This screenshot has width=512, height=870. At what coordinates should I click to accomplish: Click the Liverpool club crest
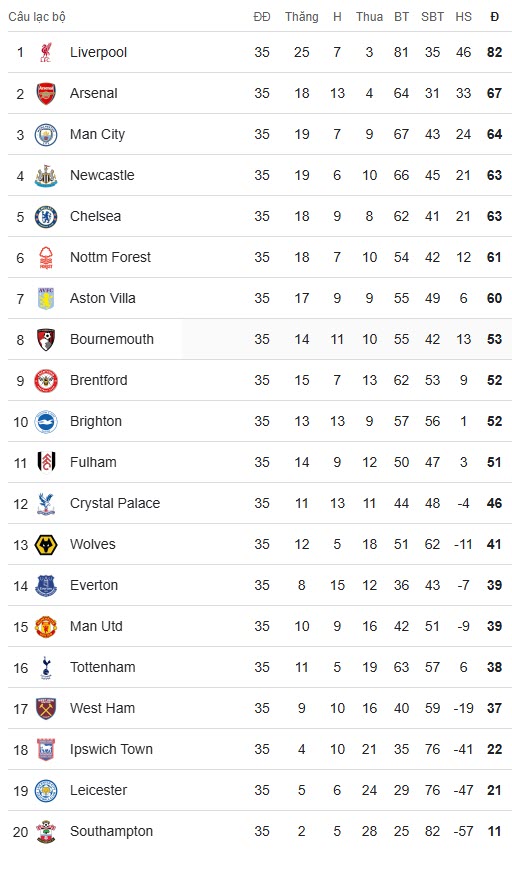[x=46, y=53]
